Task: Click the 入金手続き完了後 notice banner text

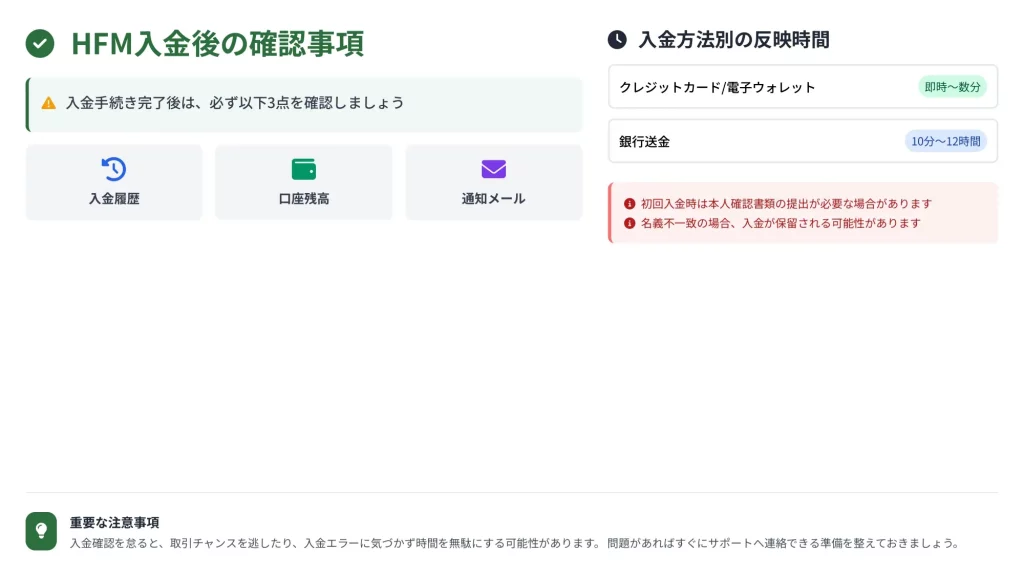Action: [x=235, y=103]
